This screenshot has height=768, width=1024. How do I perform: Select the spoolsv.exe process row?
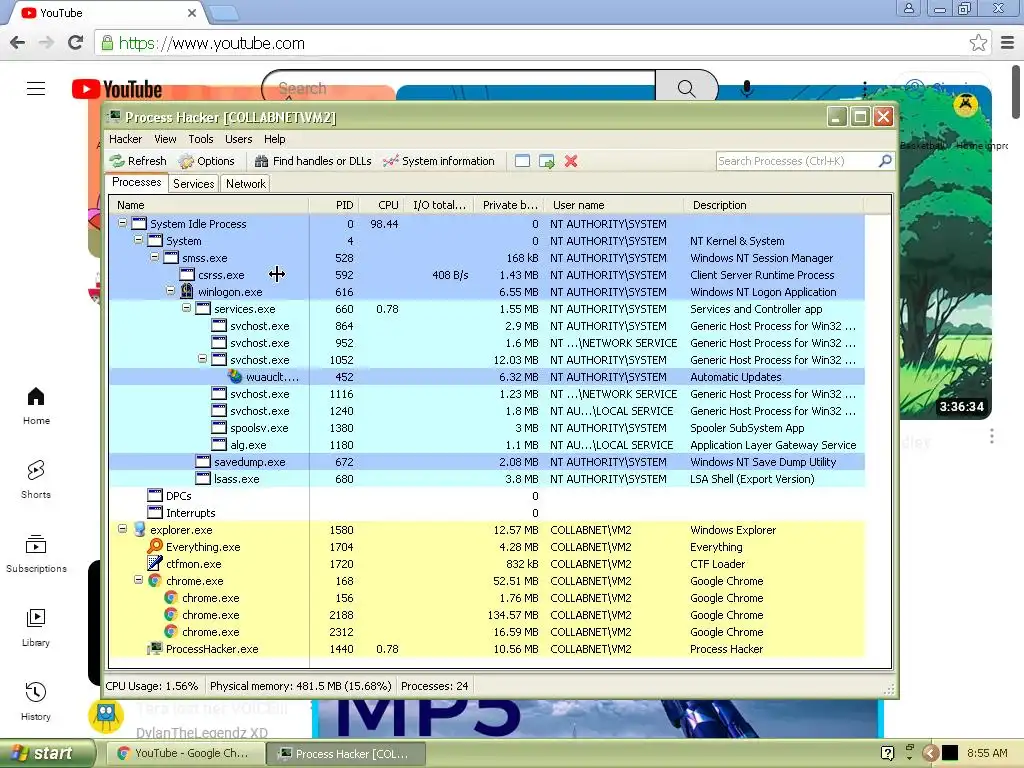[x=487, y=428]
